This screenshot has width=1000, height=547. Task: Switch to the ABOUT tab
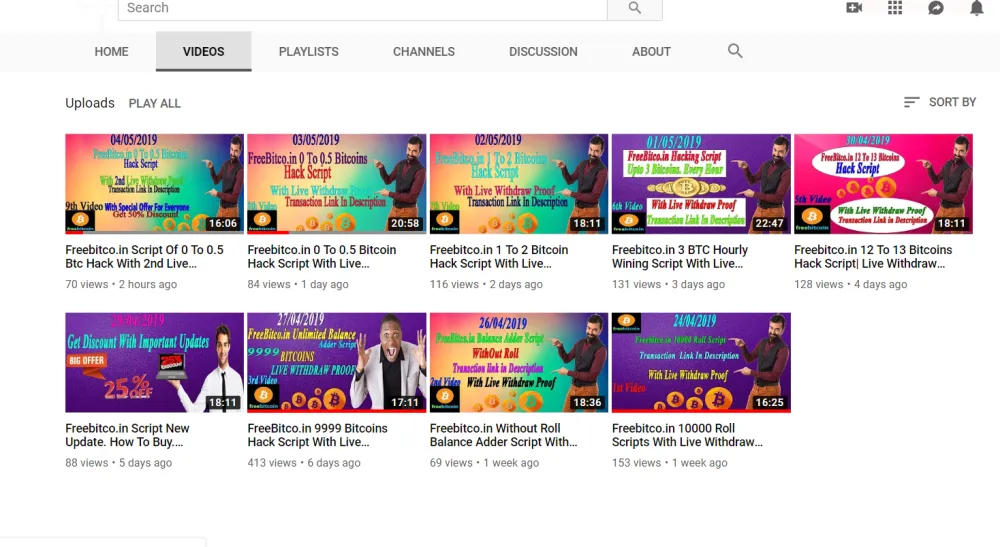point(651,52)
